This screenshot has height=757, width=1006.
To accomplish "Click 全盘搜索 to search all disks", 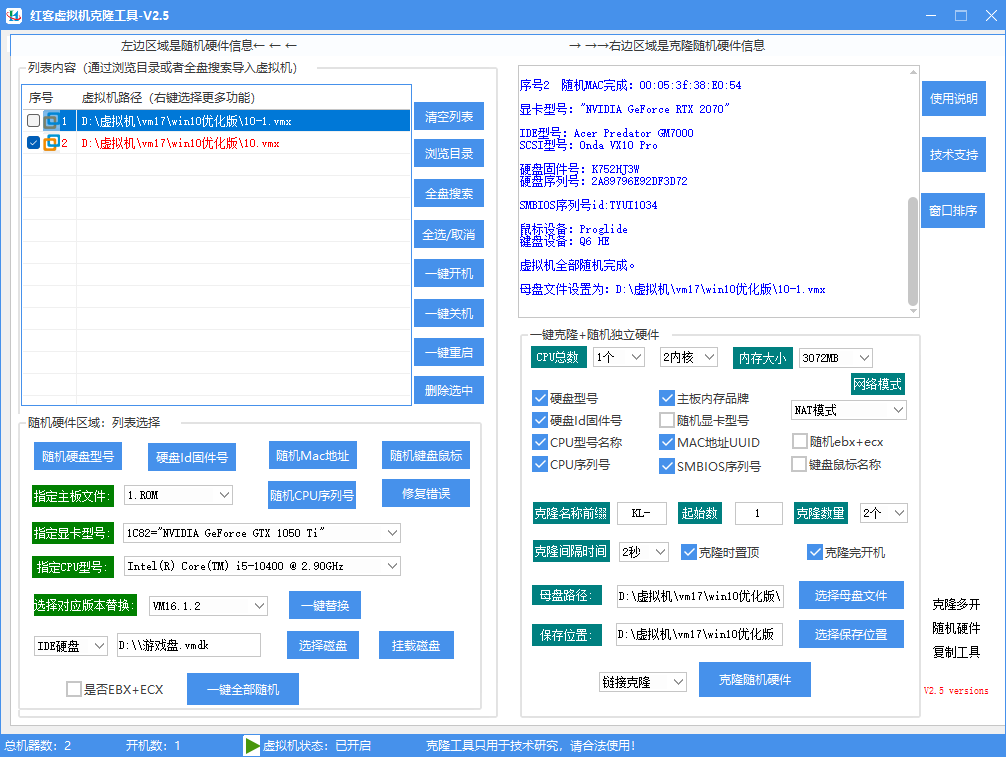I will (448, 194).
